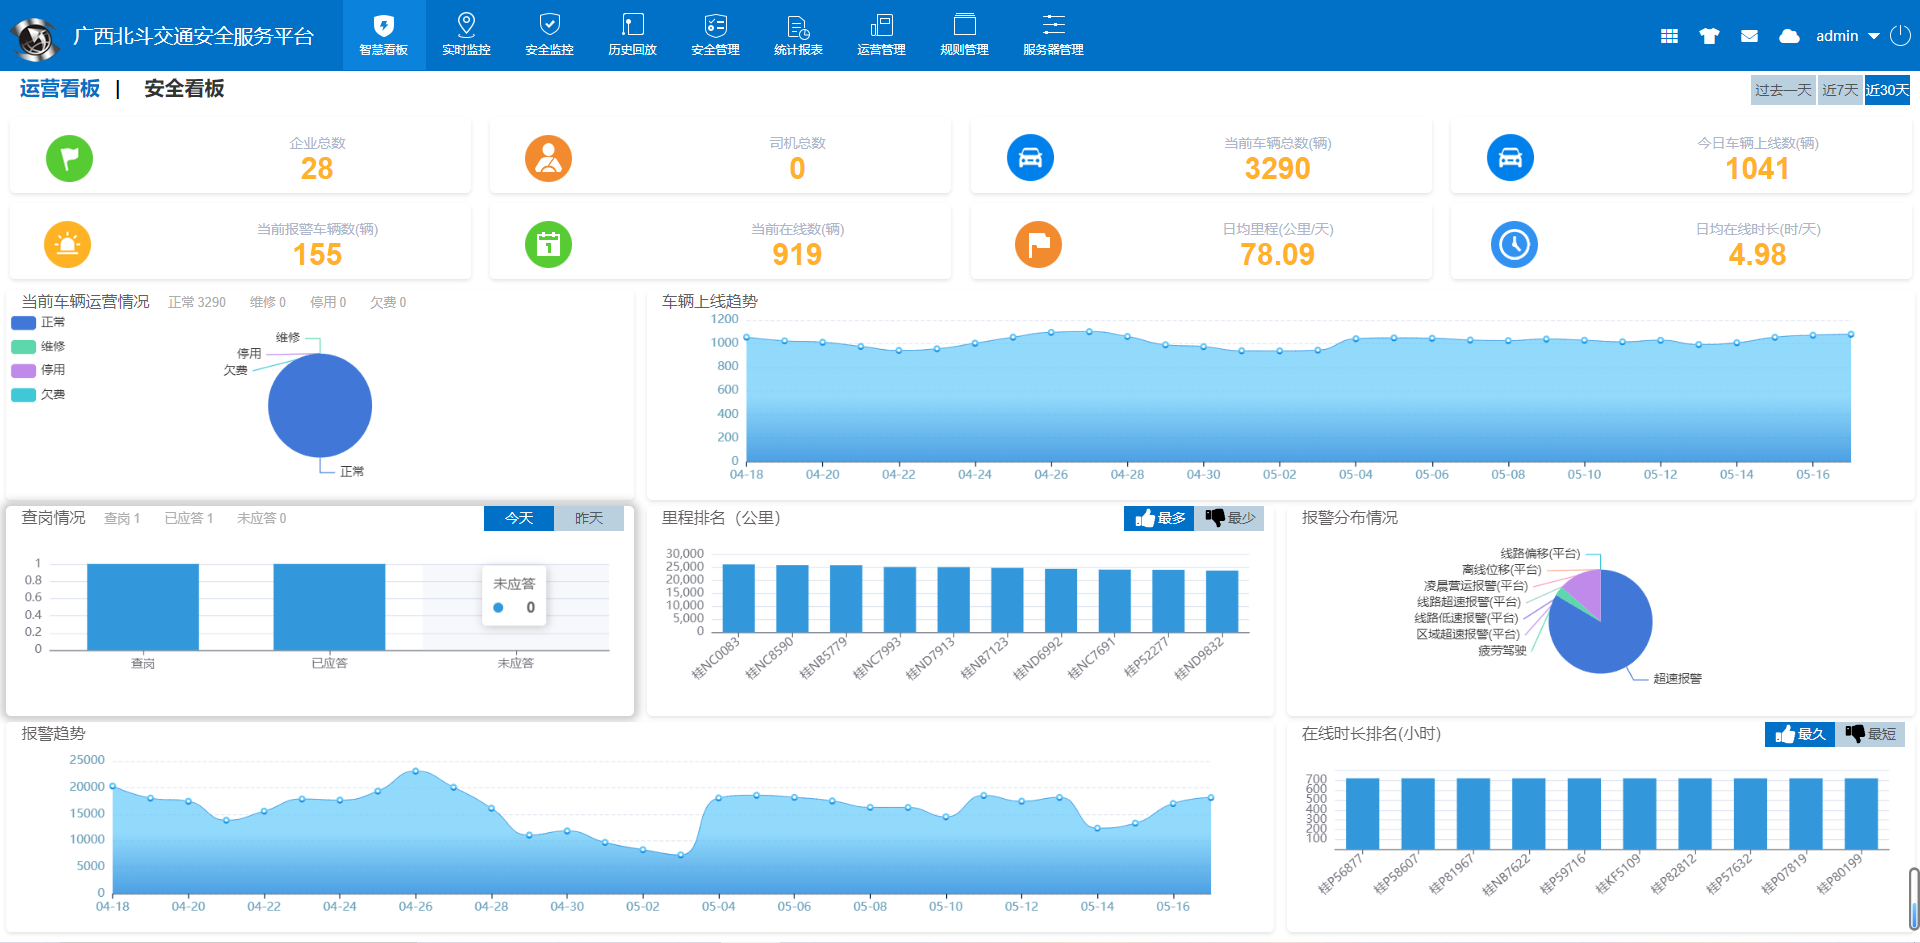Click 桂NC0083 mileage bar

pyautogui.click(x=739, y=598)
